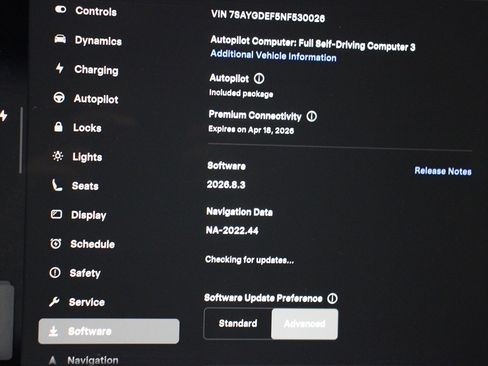Tap the Service wrench icon
488x366 pixels.
click(54, 302)
